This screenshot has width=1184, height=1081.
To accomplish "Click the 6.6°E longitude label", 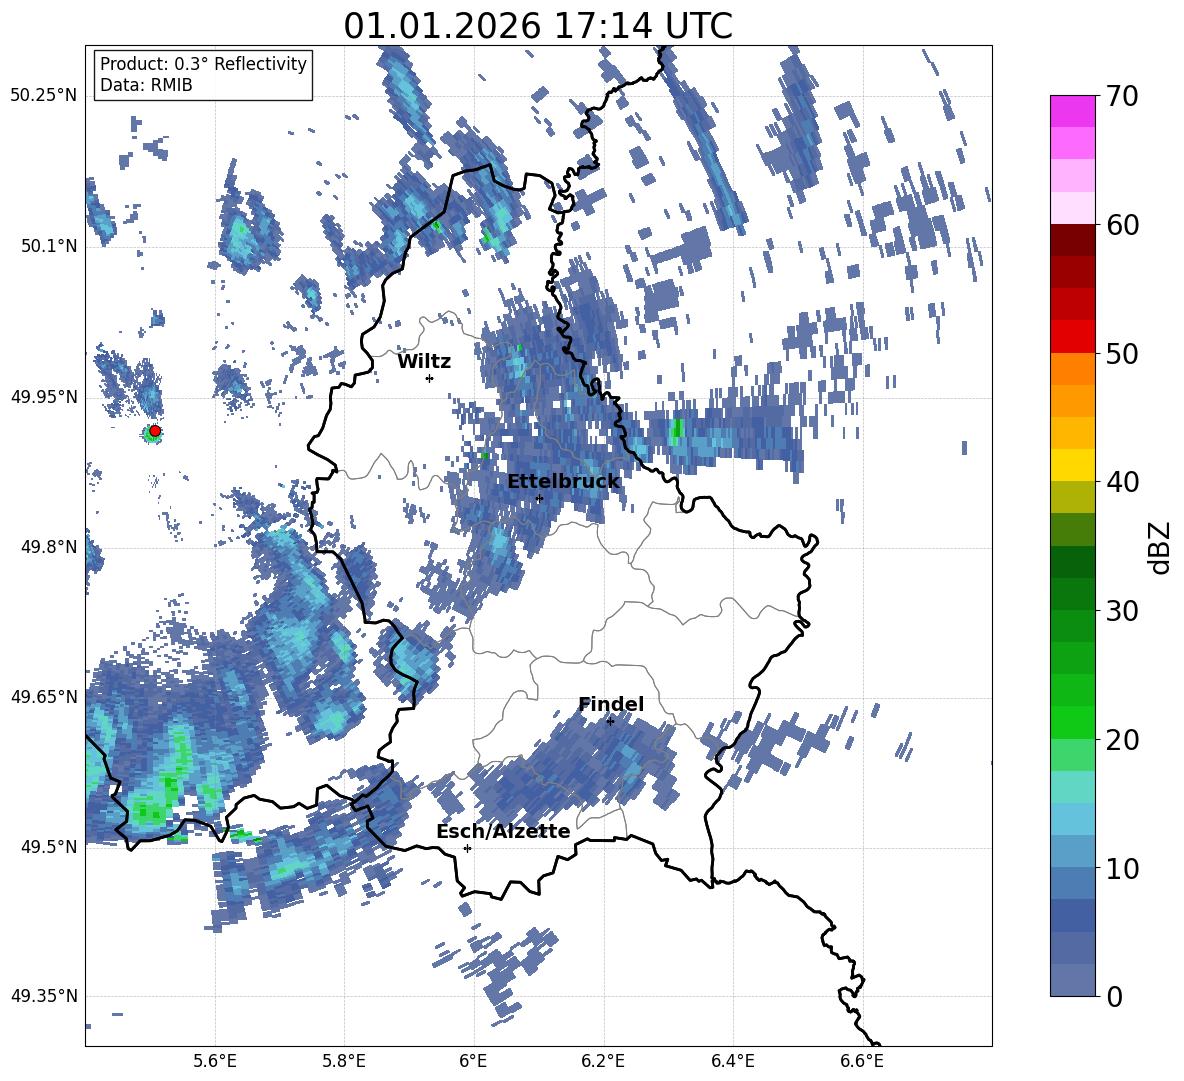I will pos(862,1061).
